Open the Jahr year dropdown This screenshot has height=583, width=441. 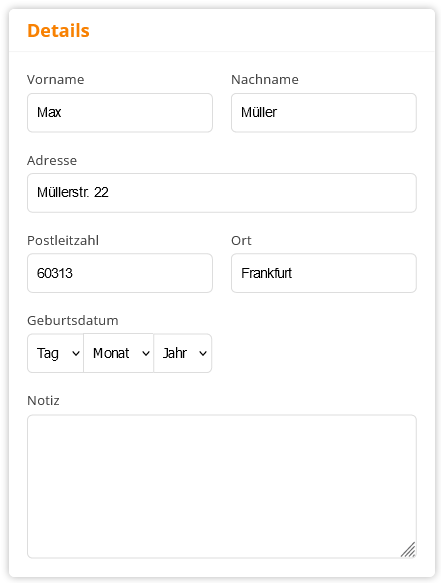[183, 353]
